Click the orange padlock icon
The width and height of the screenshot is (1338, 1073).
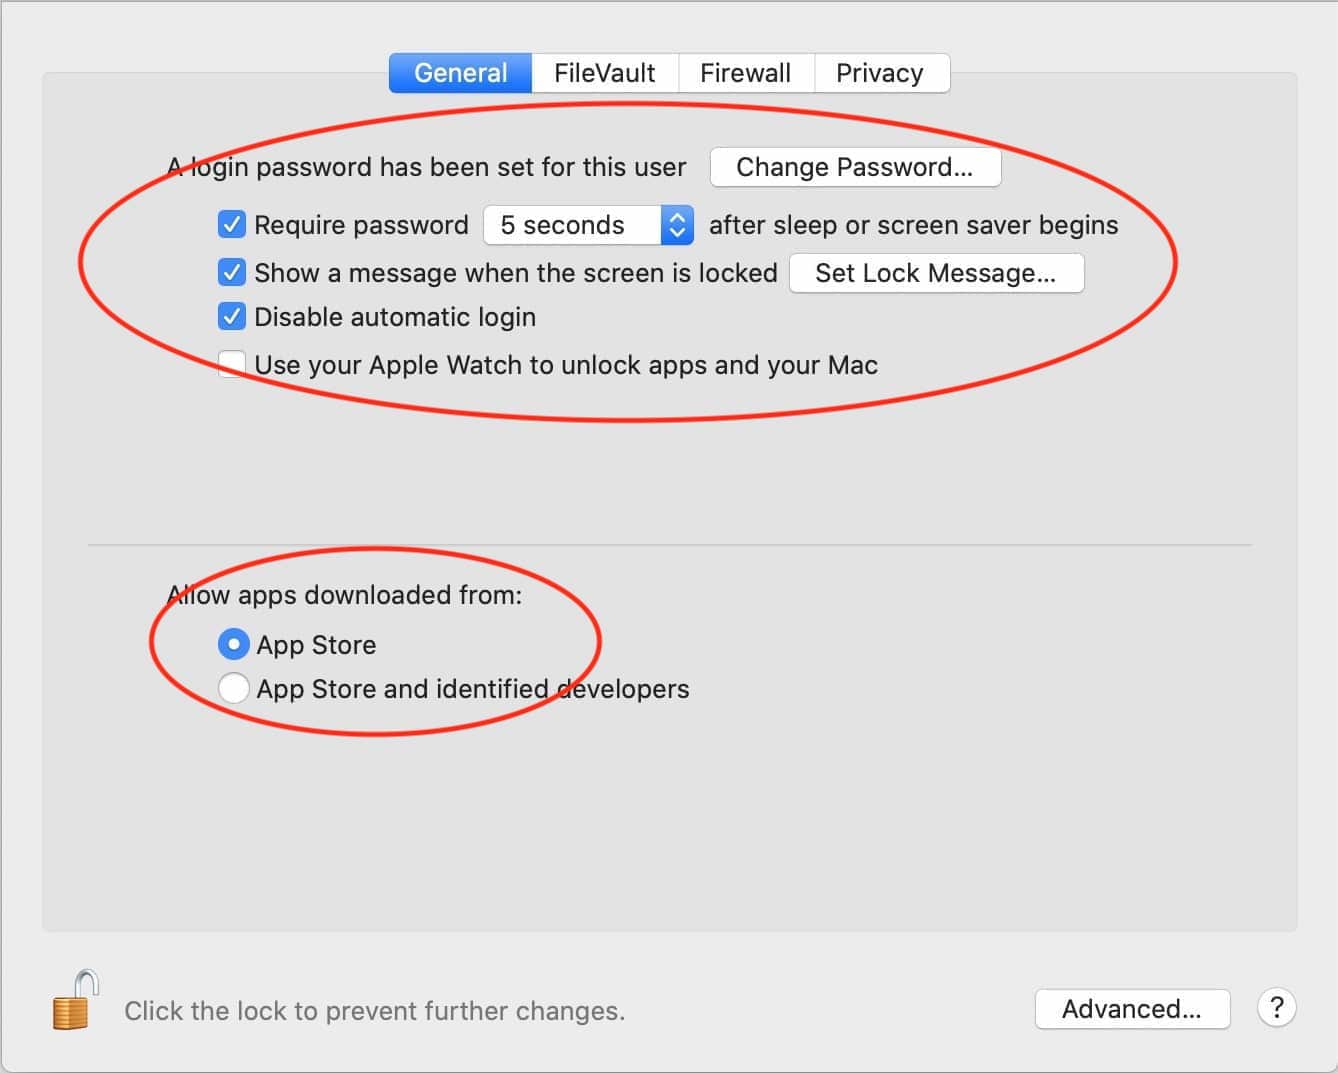click(75, 1000)
